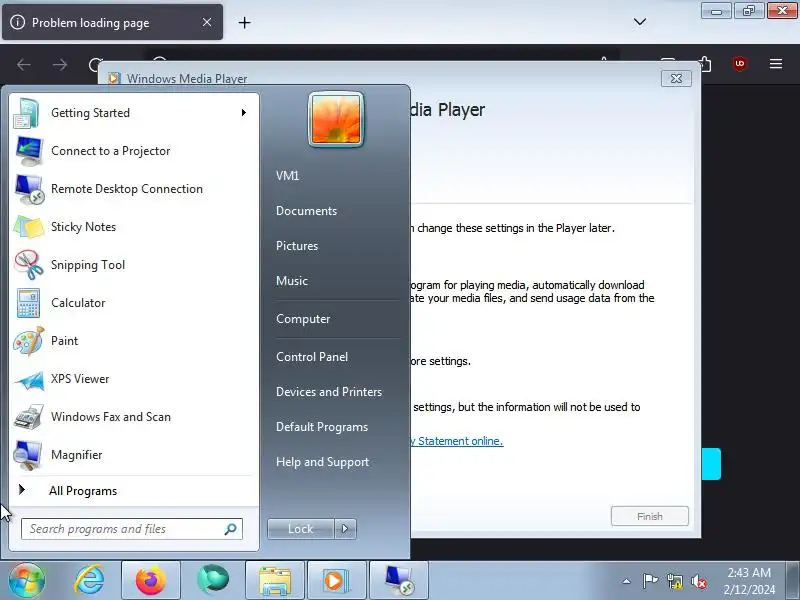
Task: Open Help and Support
Action: pos(322,462)
